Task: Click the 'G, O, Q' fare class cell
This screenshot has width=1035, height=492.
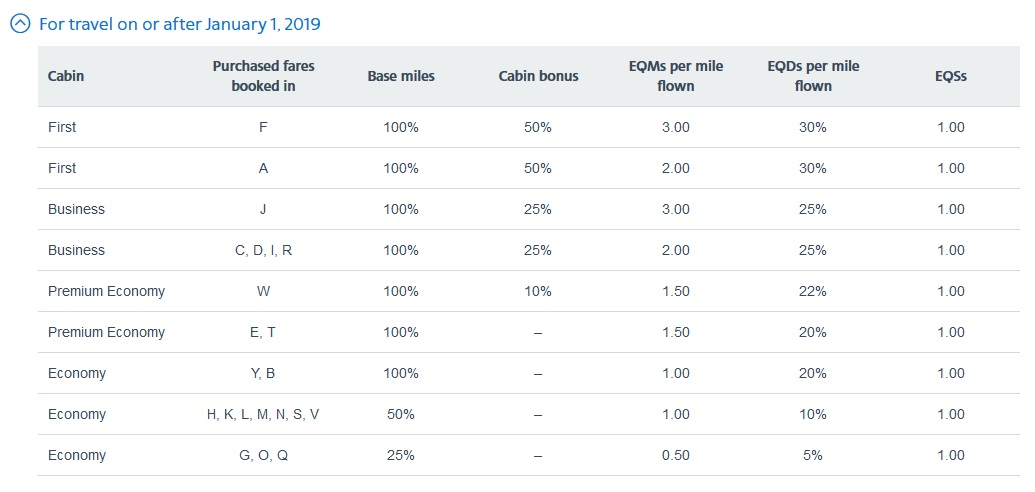Action: tap(263, 455)
